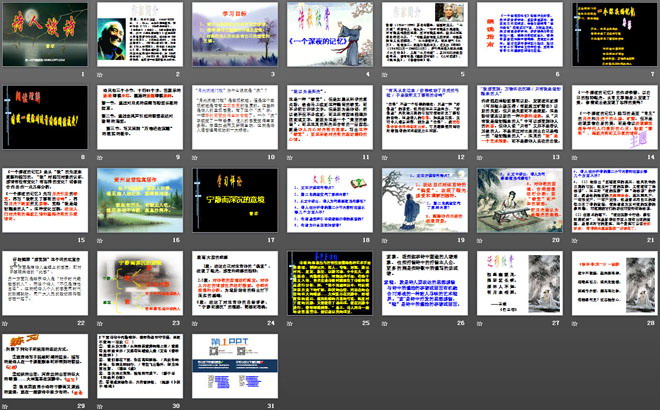Click the animation star icon under slide 16
Image resolution: width=660 pixels, height=410 pixels.
click(100, 240)
